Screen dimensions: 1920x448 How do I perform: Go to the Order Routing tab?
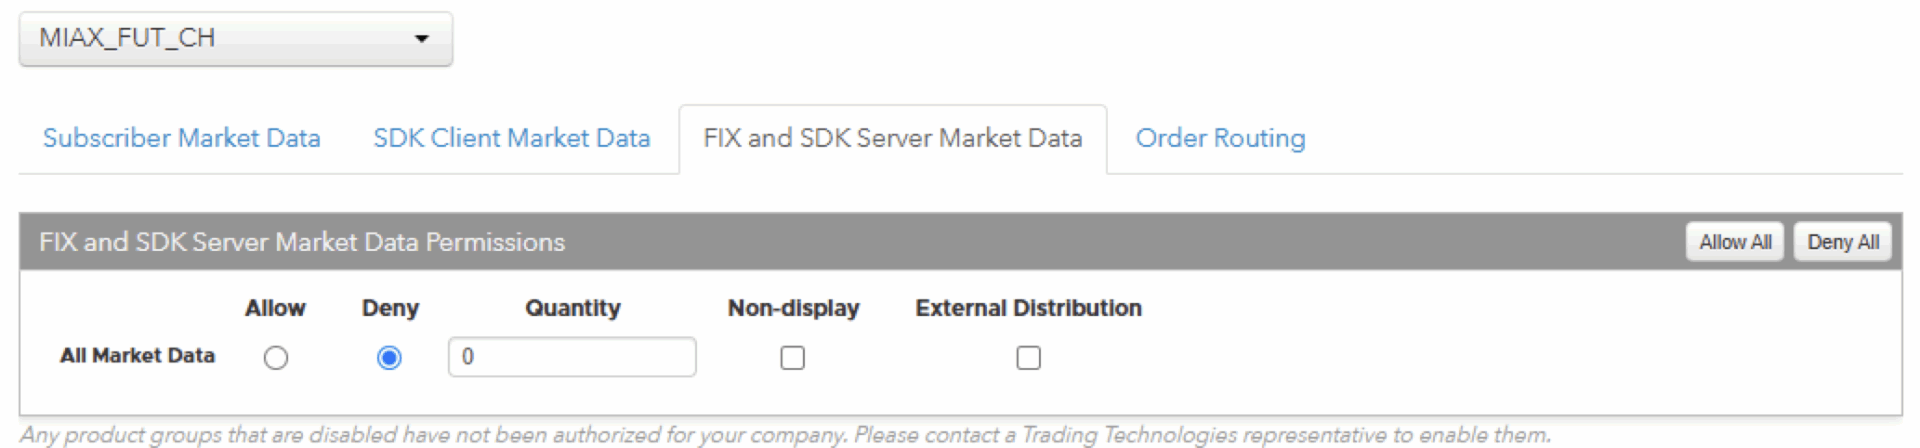pyautogui.click(x=1220, y=138)
